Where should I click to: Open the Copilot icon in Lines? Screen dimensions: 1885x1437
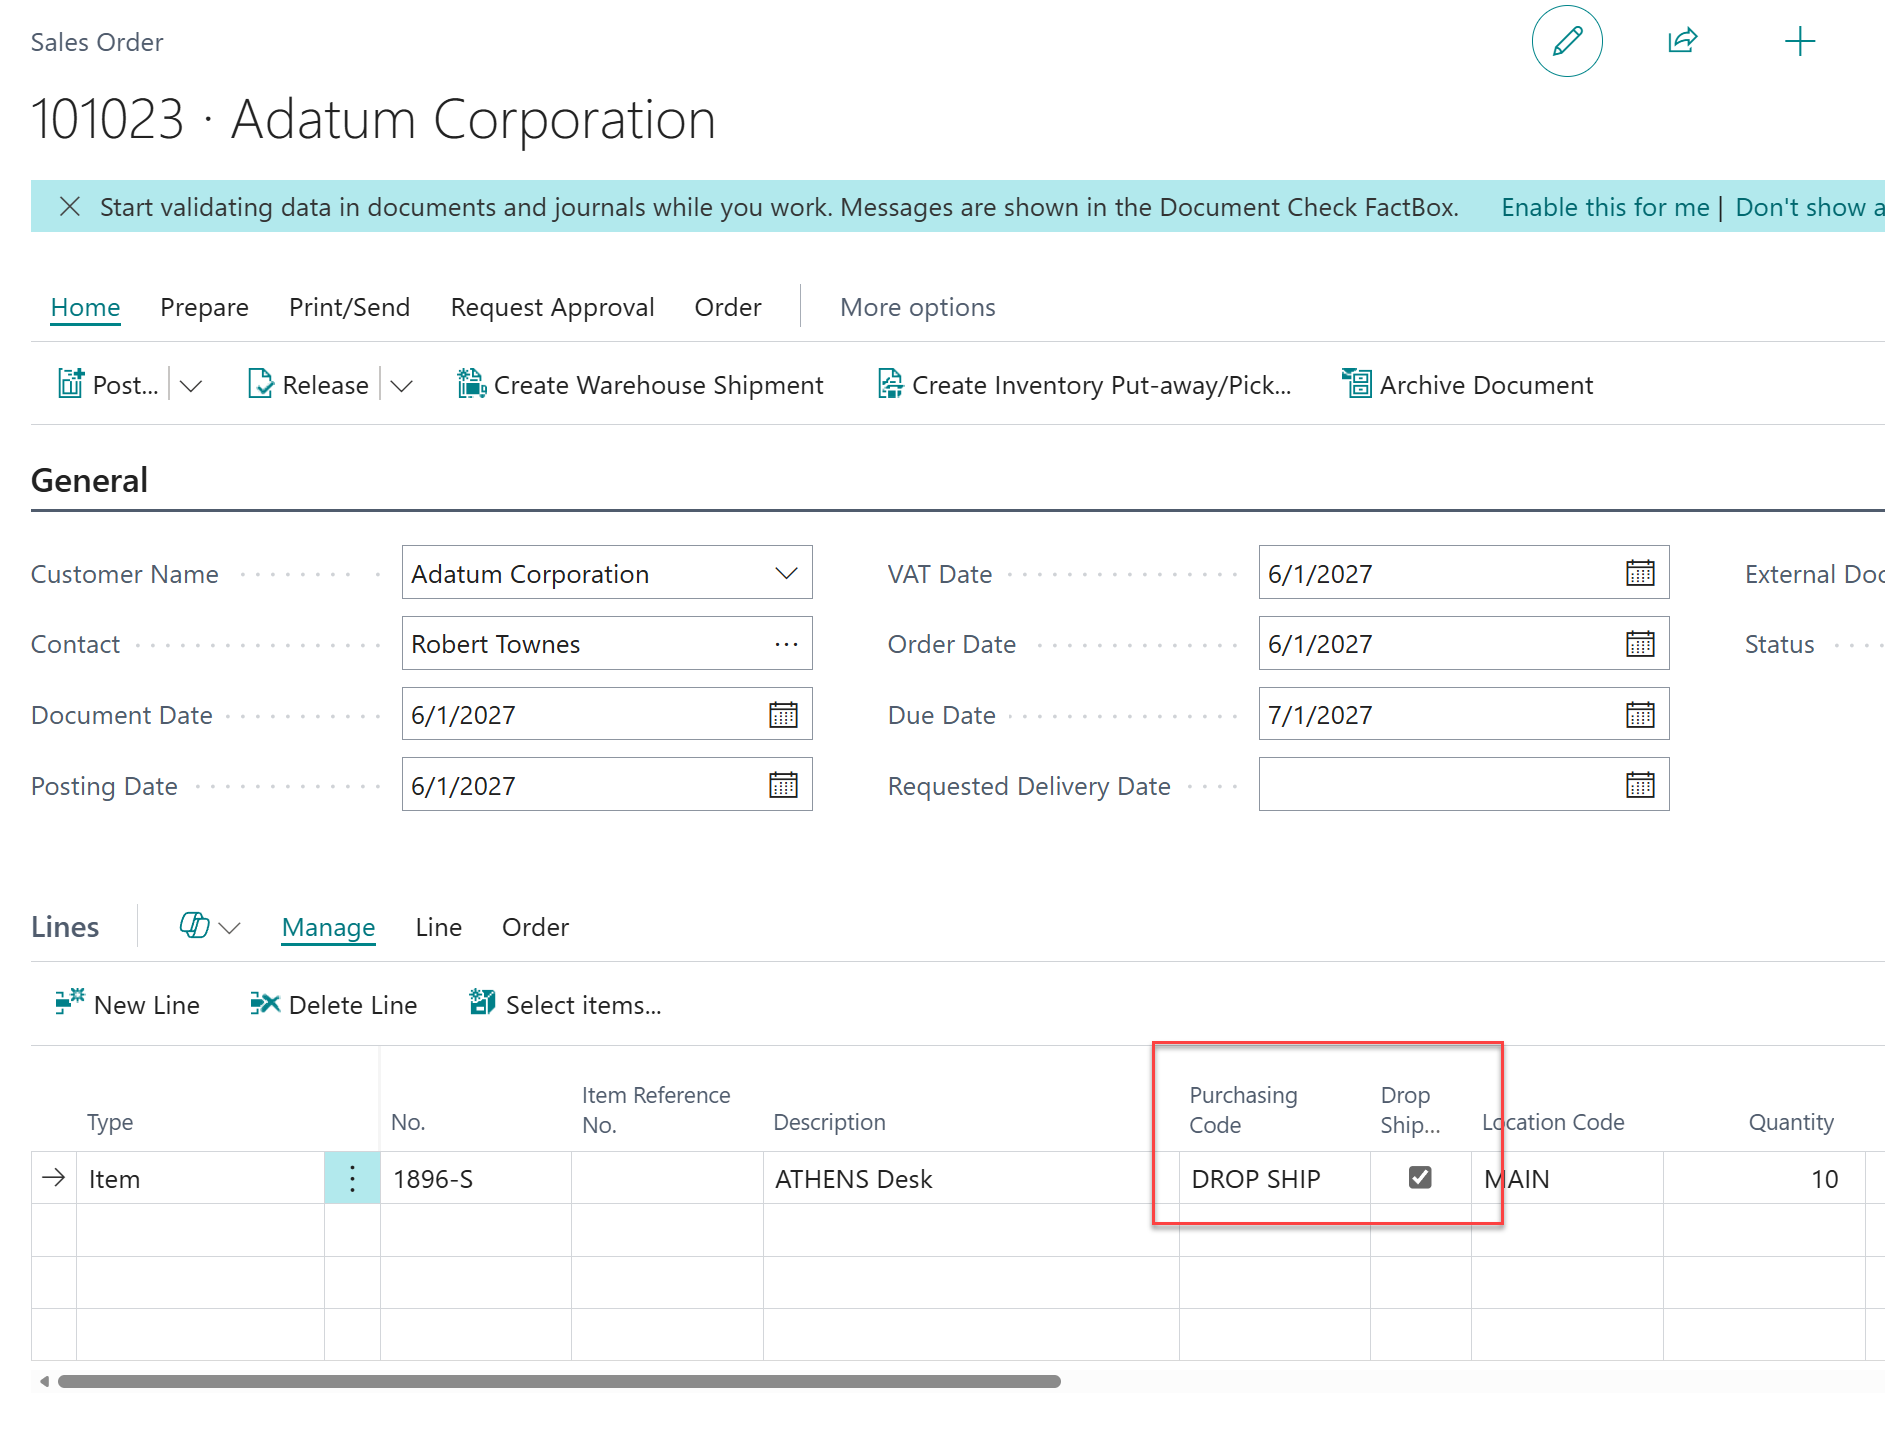[194, 926]
